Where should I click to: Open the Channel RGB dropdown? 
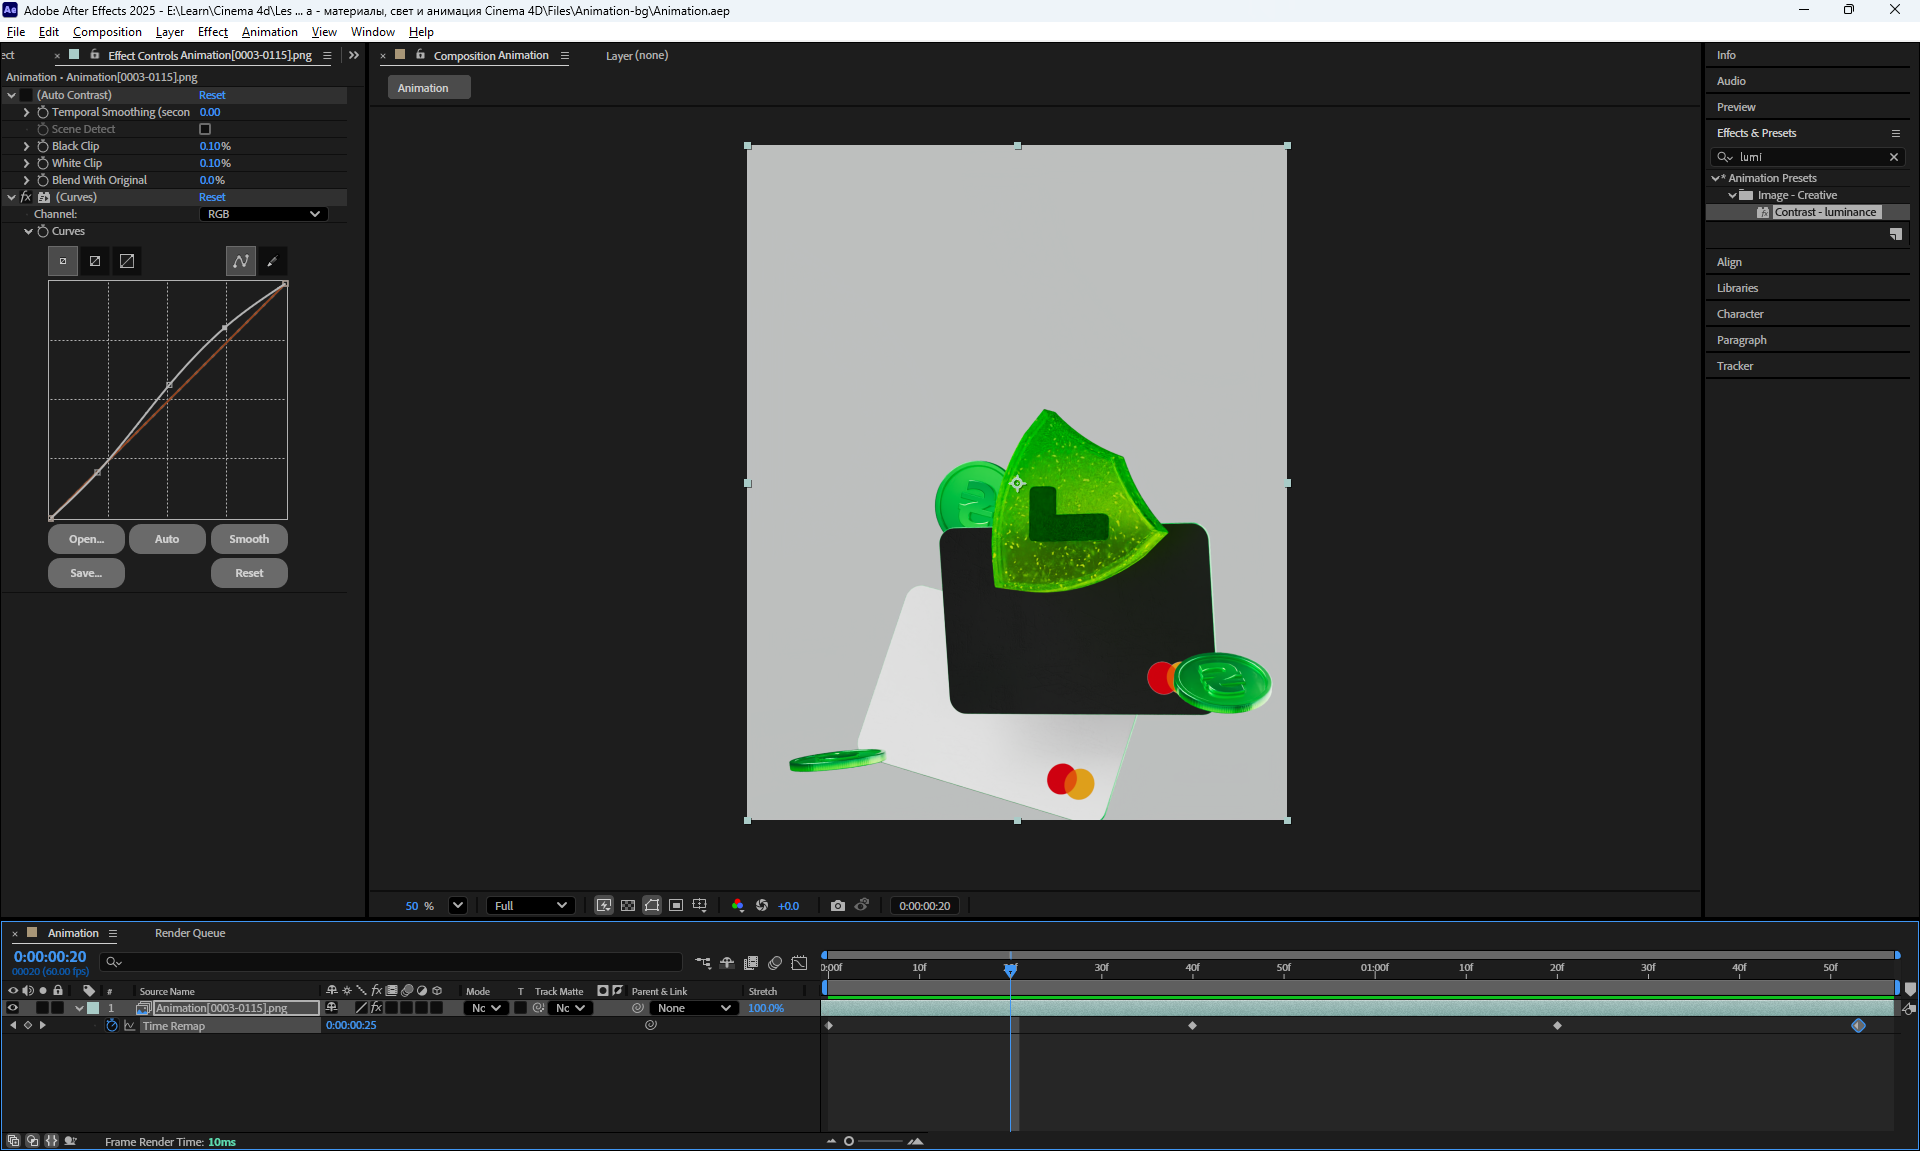point(263,214)
